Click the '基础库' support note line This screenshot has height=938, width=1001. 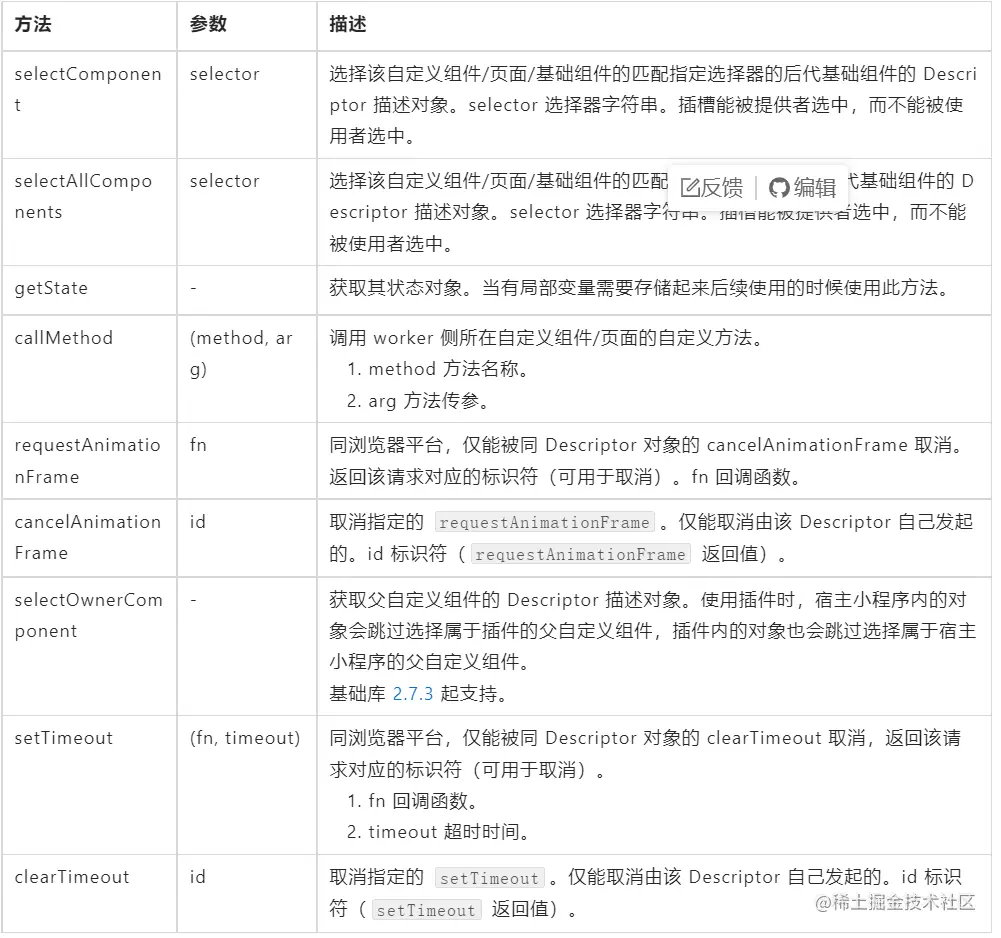pos(419,693)
